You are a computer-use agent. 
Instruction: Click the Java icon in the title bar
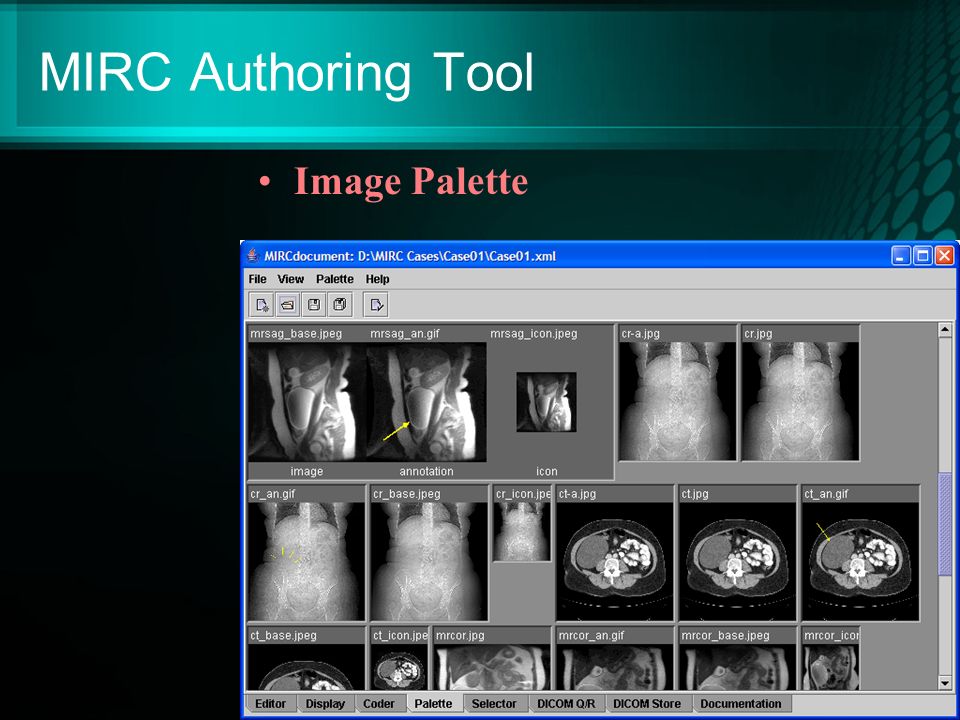coord(253,255)
